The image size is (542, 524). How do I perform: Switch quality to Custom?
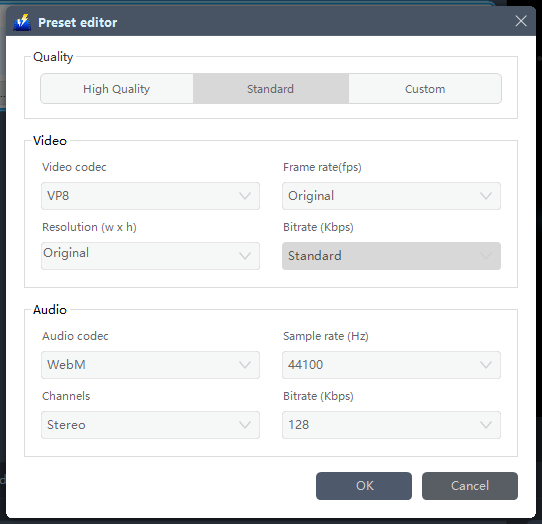(x=425, y=89)
